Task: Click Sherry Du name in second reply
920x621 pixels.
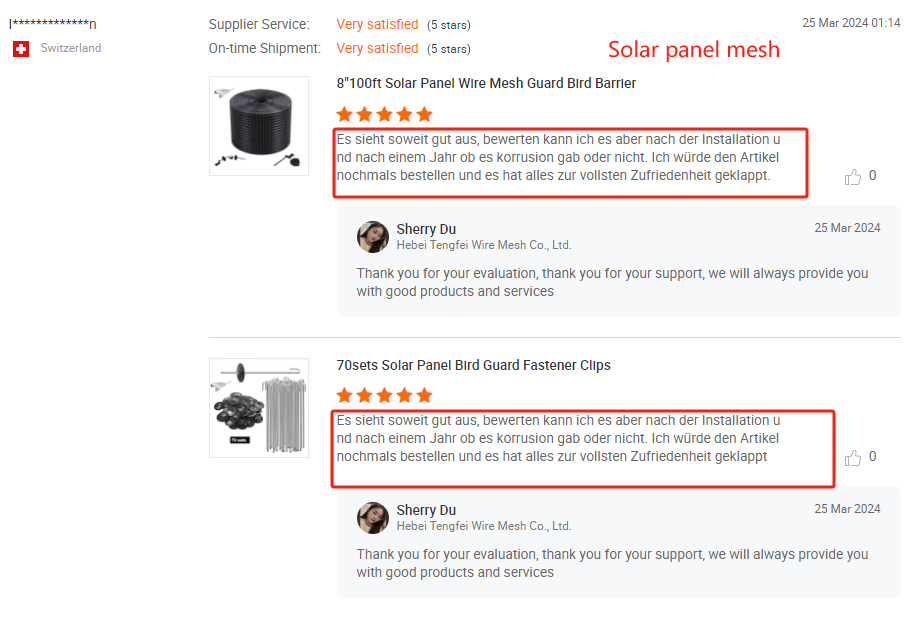Action: tap(426, 510)
